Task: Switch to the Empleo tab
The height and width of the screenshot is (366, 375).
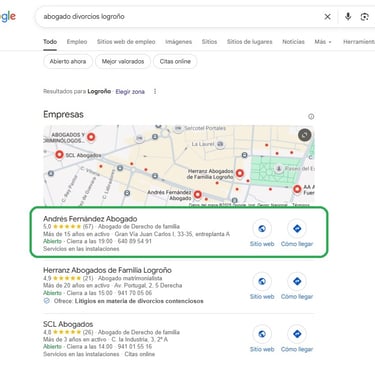Action: click(x=77, y=42)
